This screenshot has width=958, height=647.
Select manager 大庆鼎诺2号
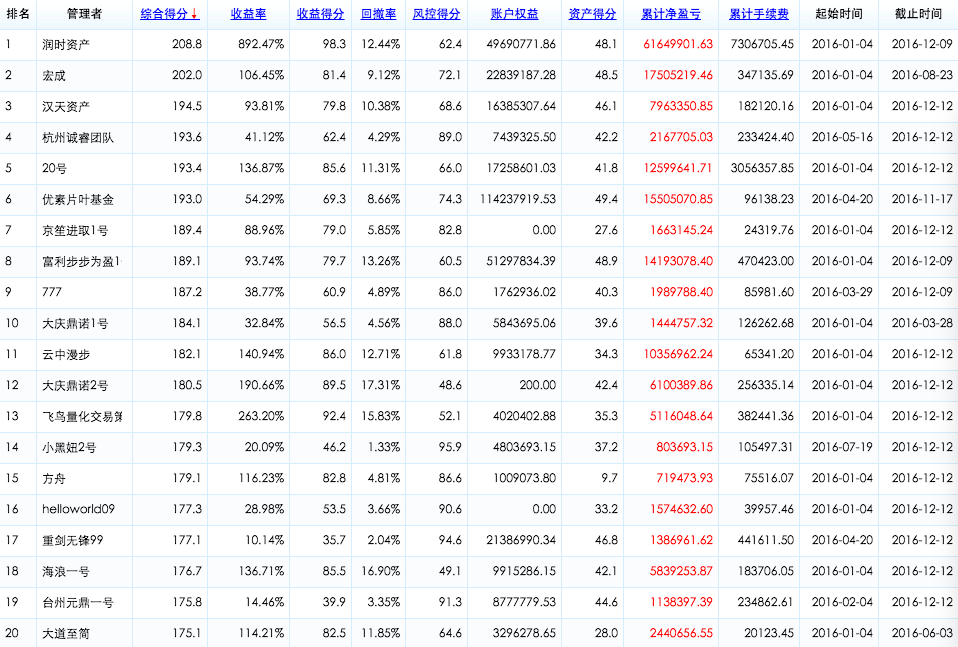(x=75, y=386)
